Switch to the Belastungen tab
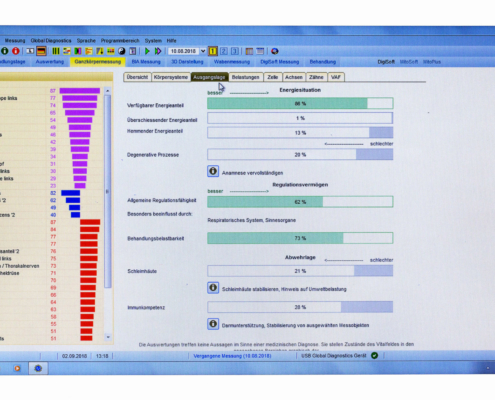495x400 pixels. [246, 77]
